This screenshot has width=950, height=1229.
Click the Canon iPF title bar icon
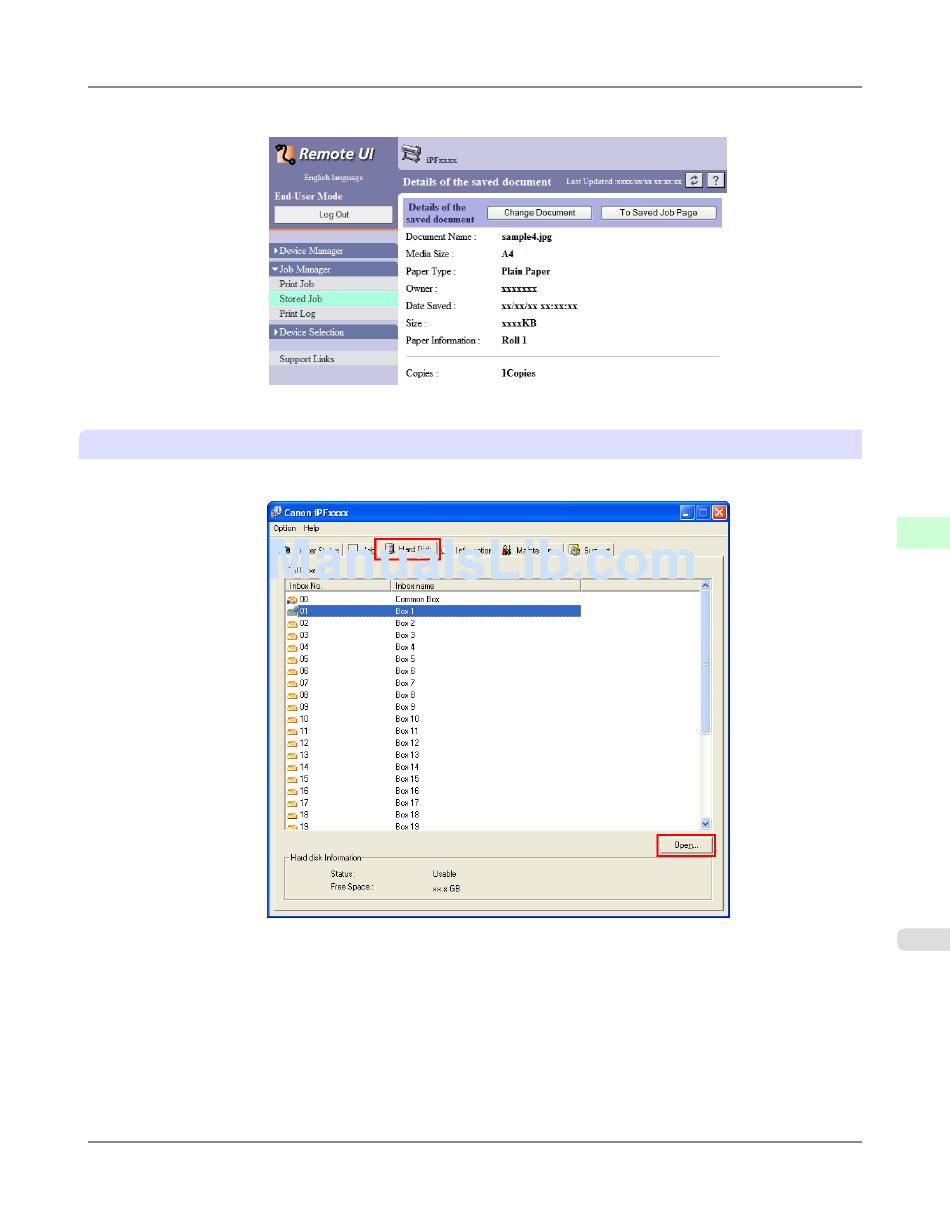277,512
